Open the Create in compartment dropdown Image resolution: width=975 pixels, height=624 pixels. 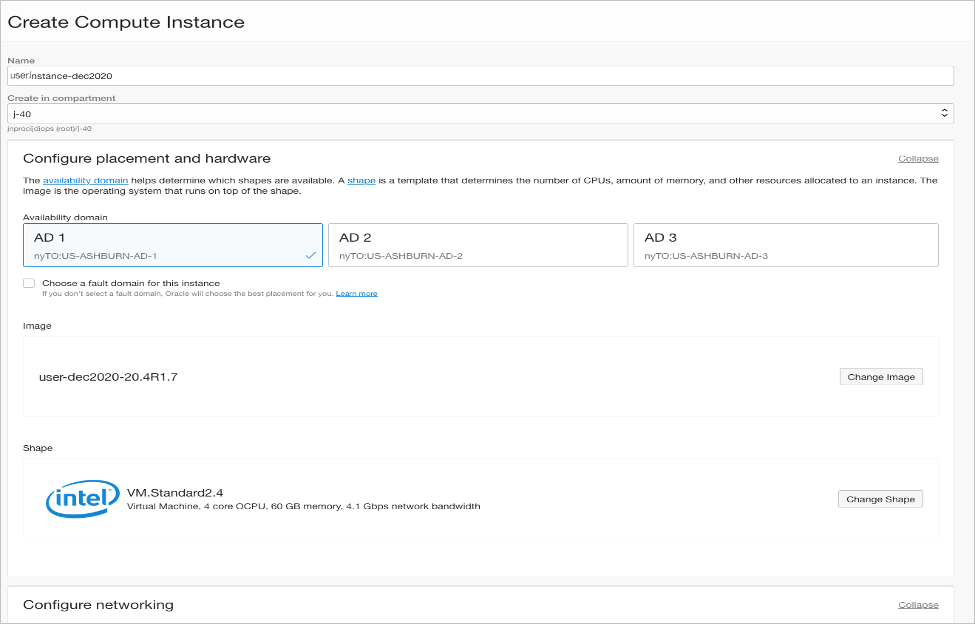click(480, 114)
